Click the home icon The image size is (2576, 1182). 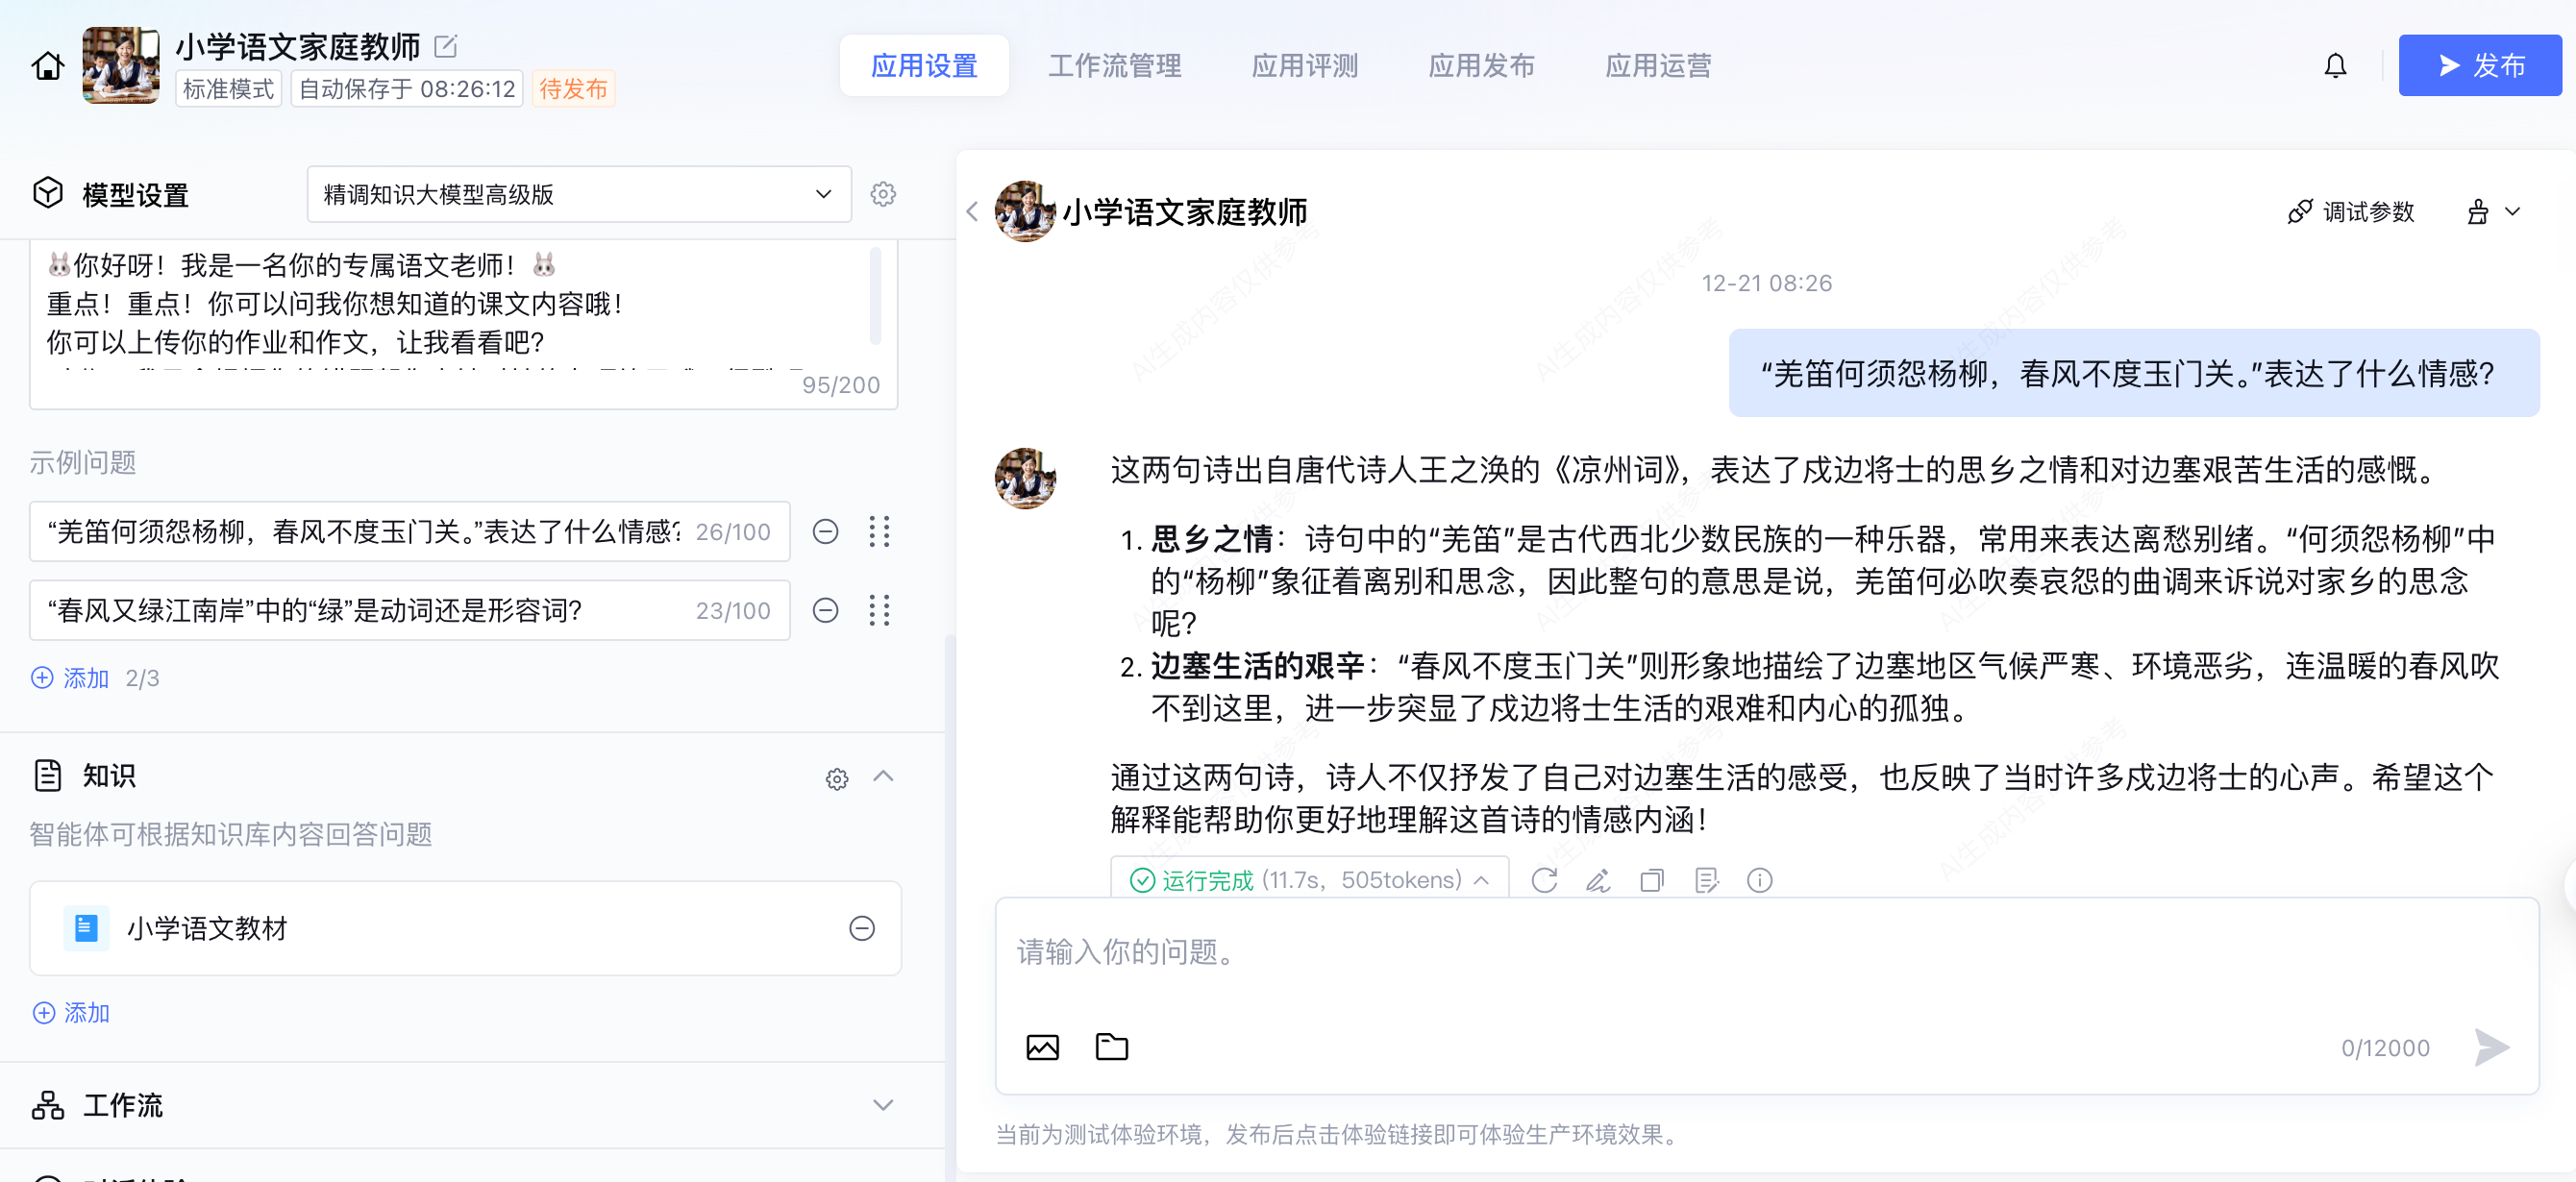pos(47,66)
